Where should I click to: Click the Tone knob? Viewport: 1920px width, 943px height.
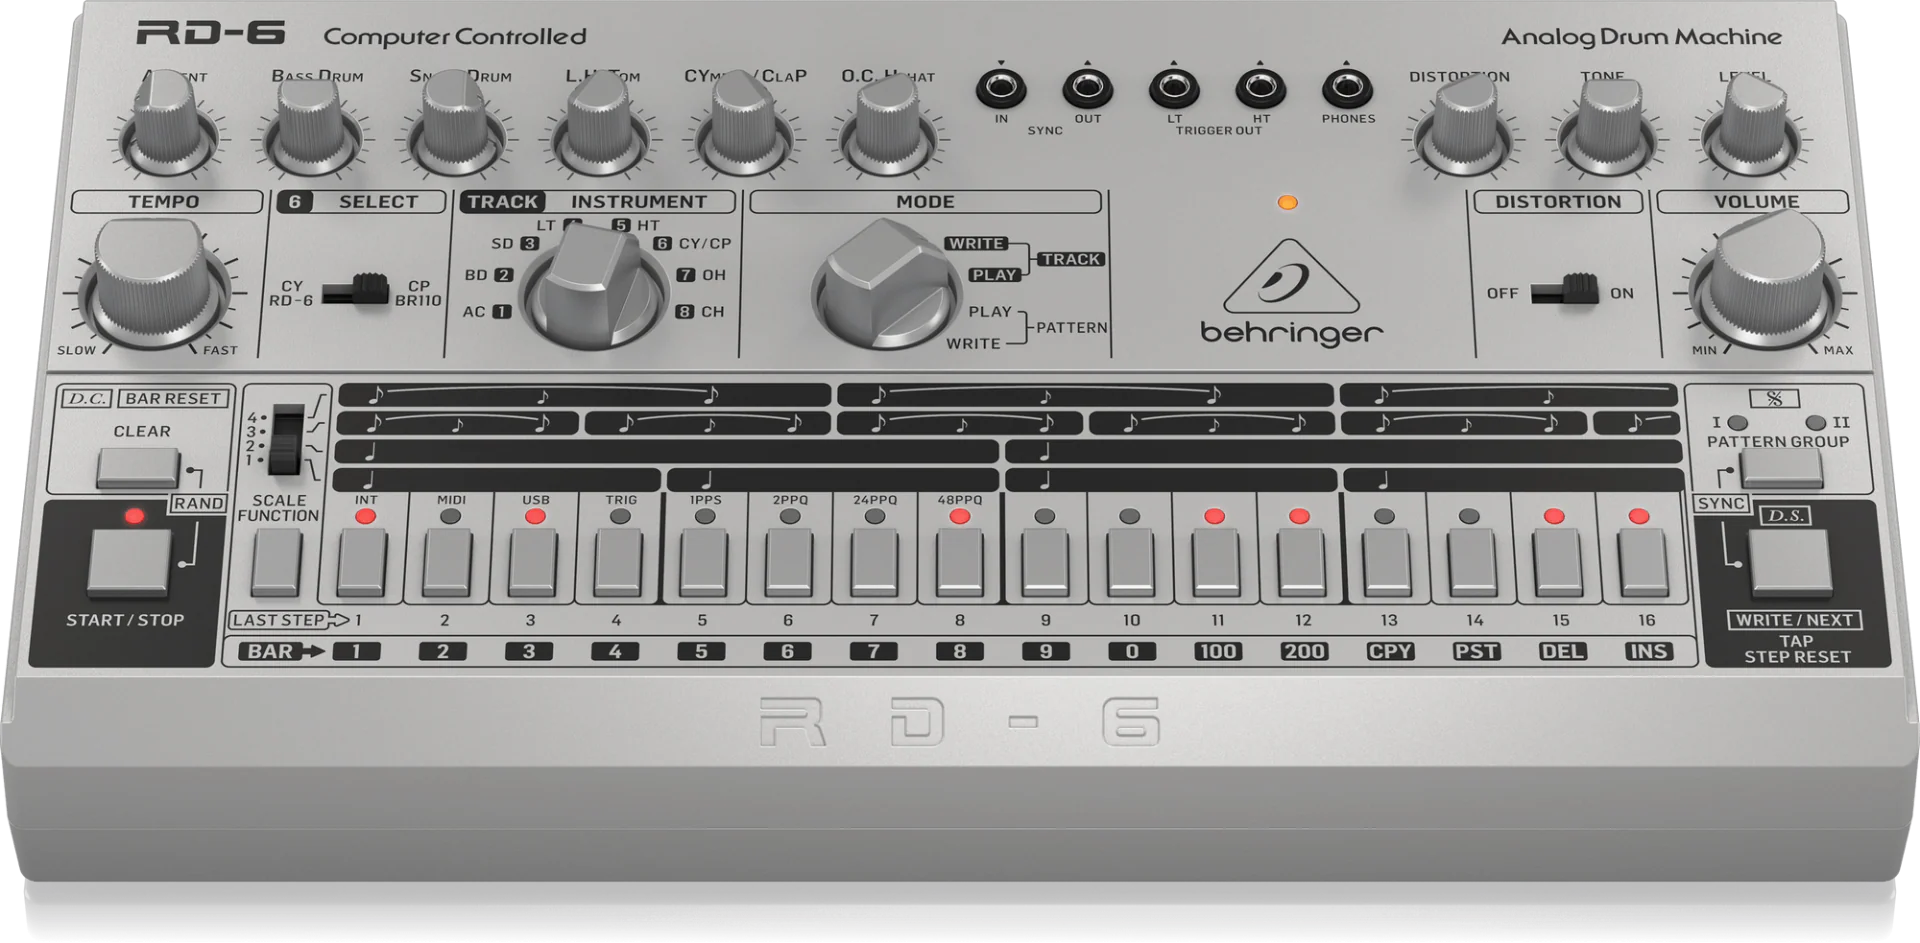[x=1606, y=126]
